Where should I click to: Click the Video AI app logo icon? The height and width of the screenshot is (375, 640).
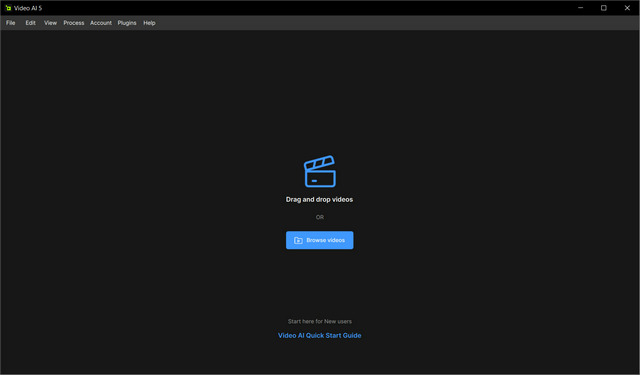pos(8,8)
